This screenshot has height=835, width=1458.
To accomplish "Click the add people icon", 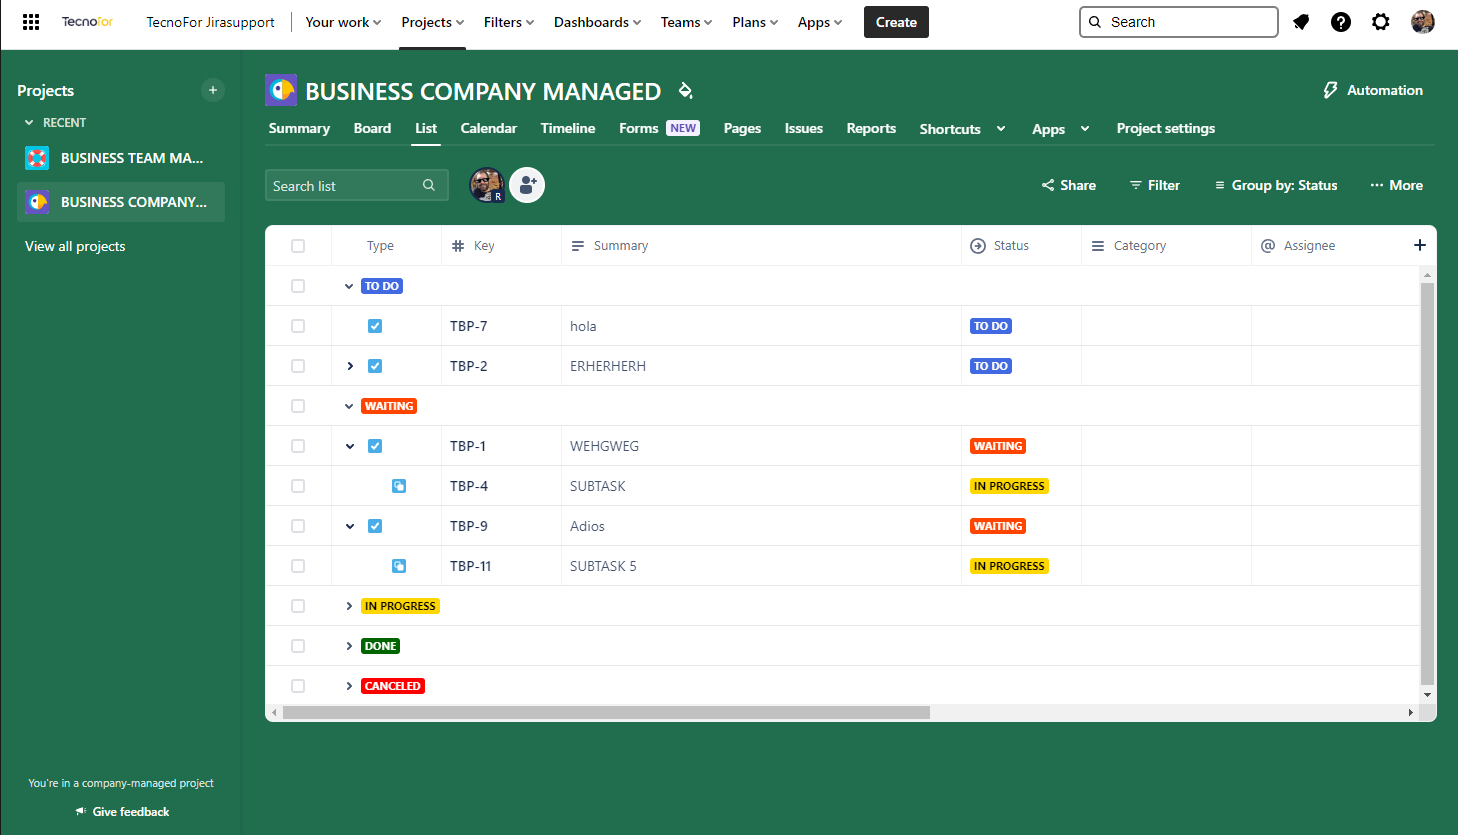I will tap(527, 185).
